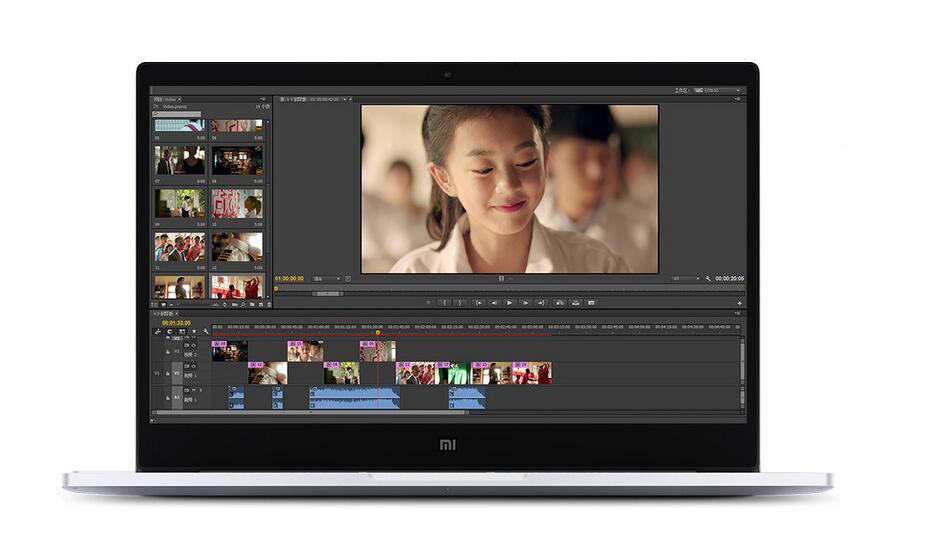Viewport: 940px width, 546px height.
Task: Click the Export Frame camera icon
Action: click(591, 302)
